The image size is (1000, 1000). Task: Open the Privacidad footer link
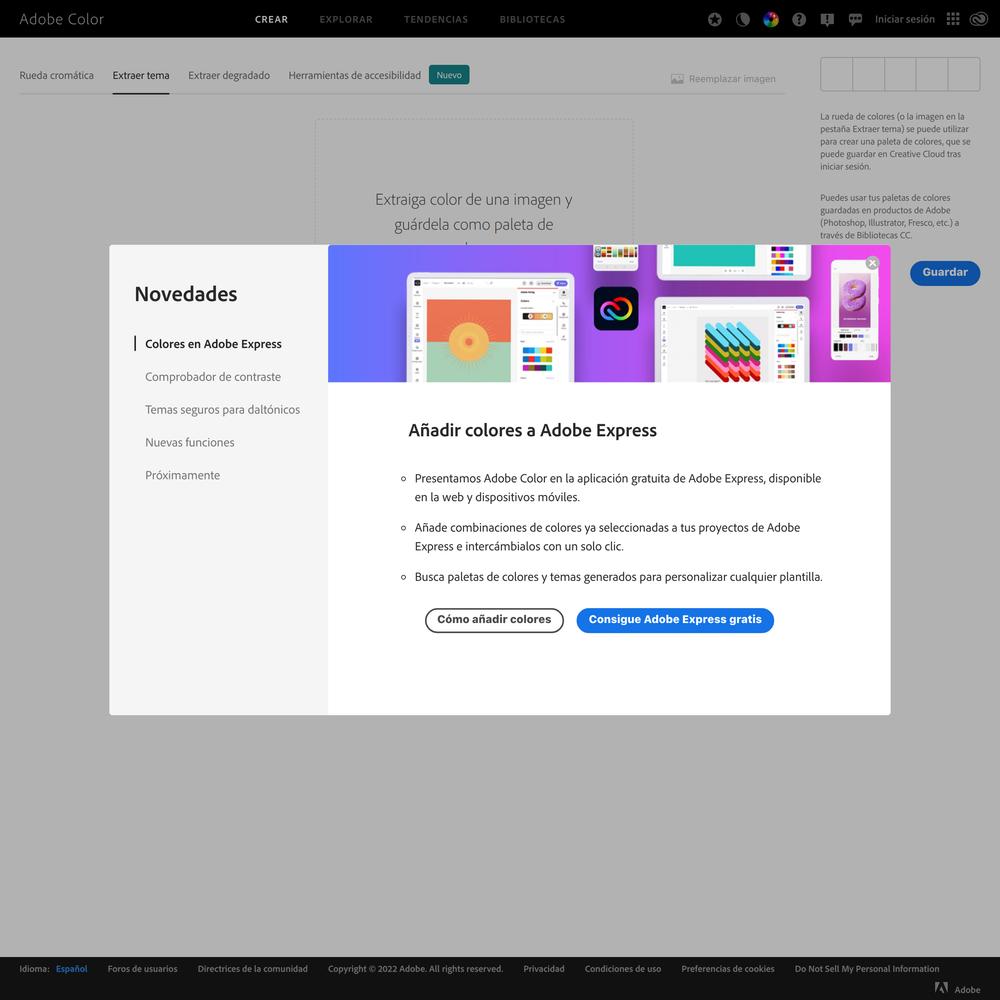click(544, 969)
